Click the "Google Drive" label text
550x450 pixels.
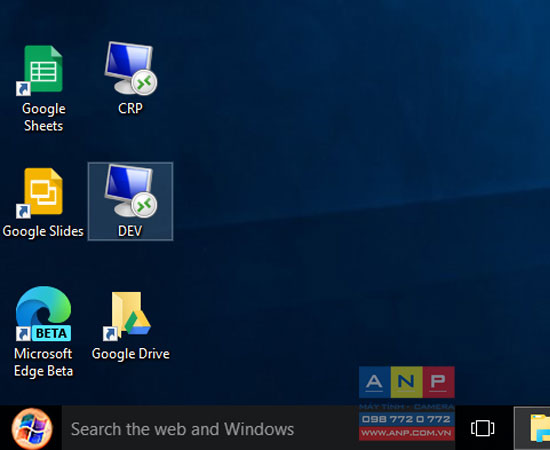131,354
